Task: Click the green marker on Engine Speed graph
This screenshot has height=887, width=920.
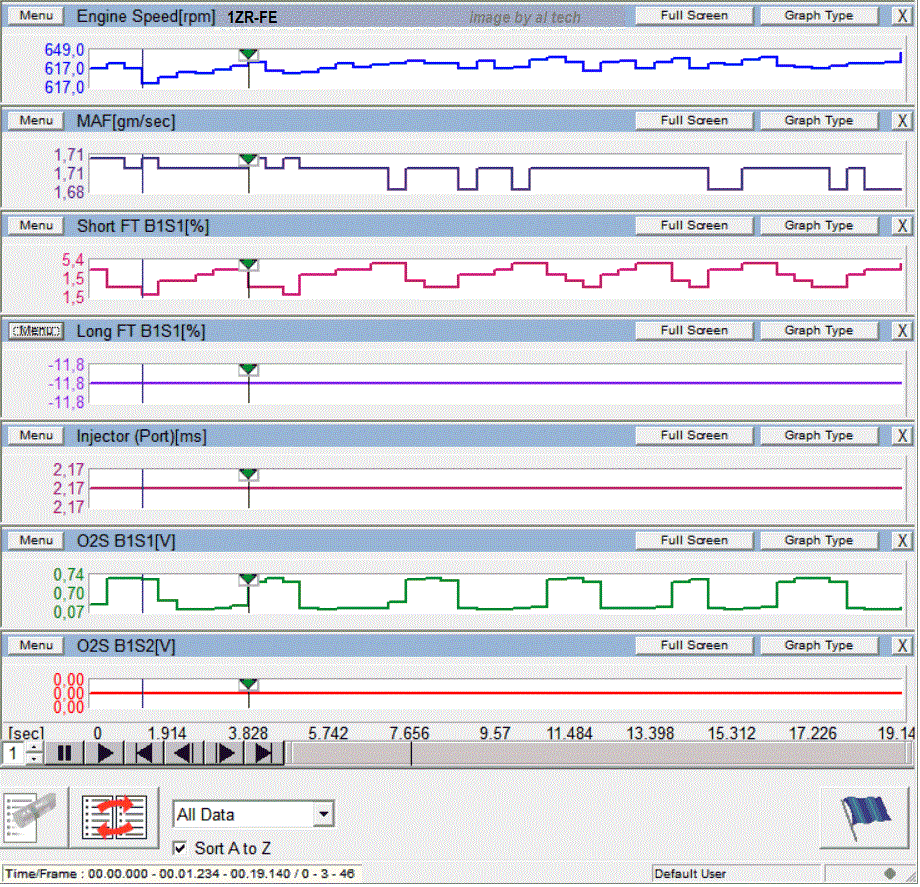Action: (249, 54)
